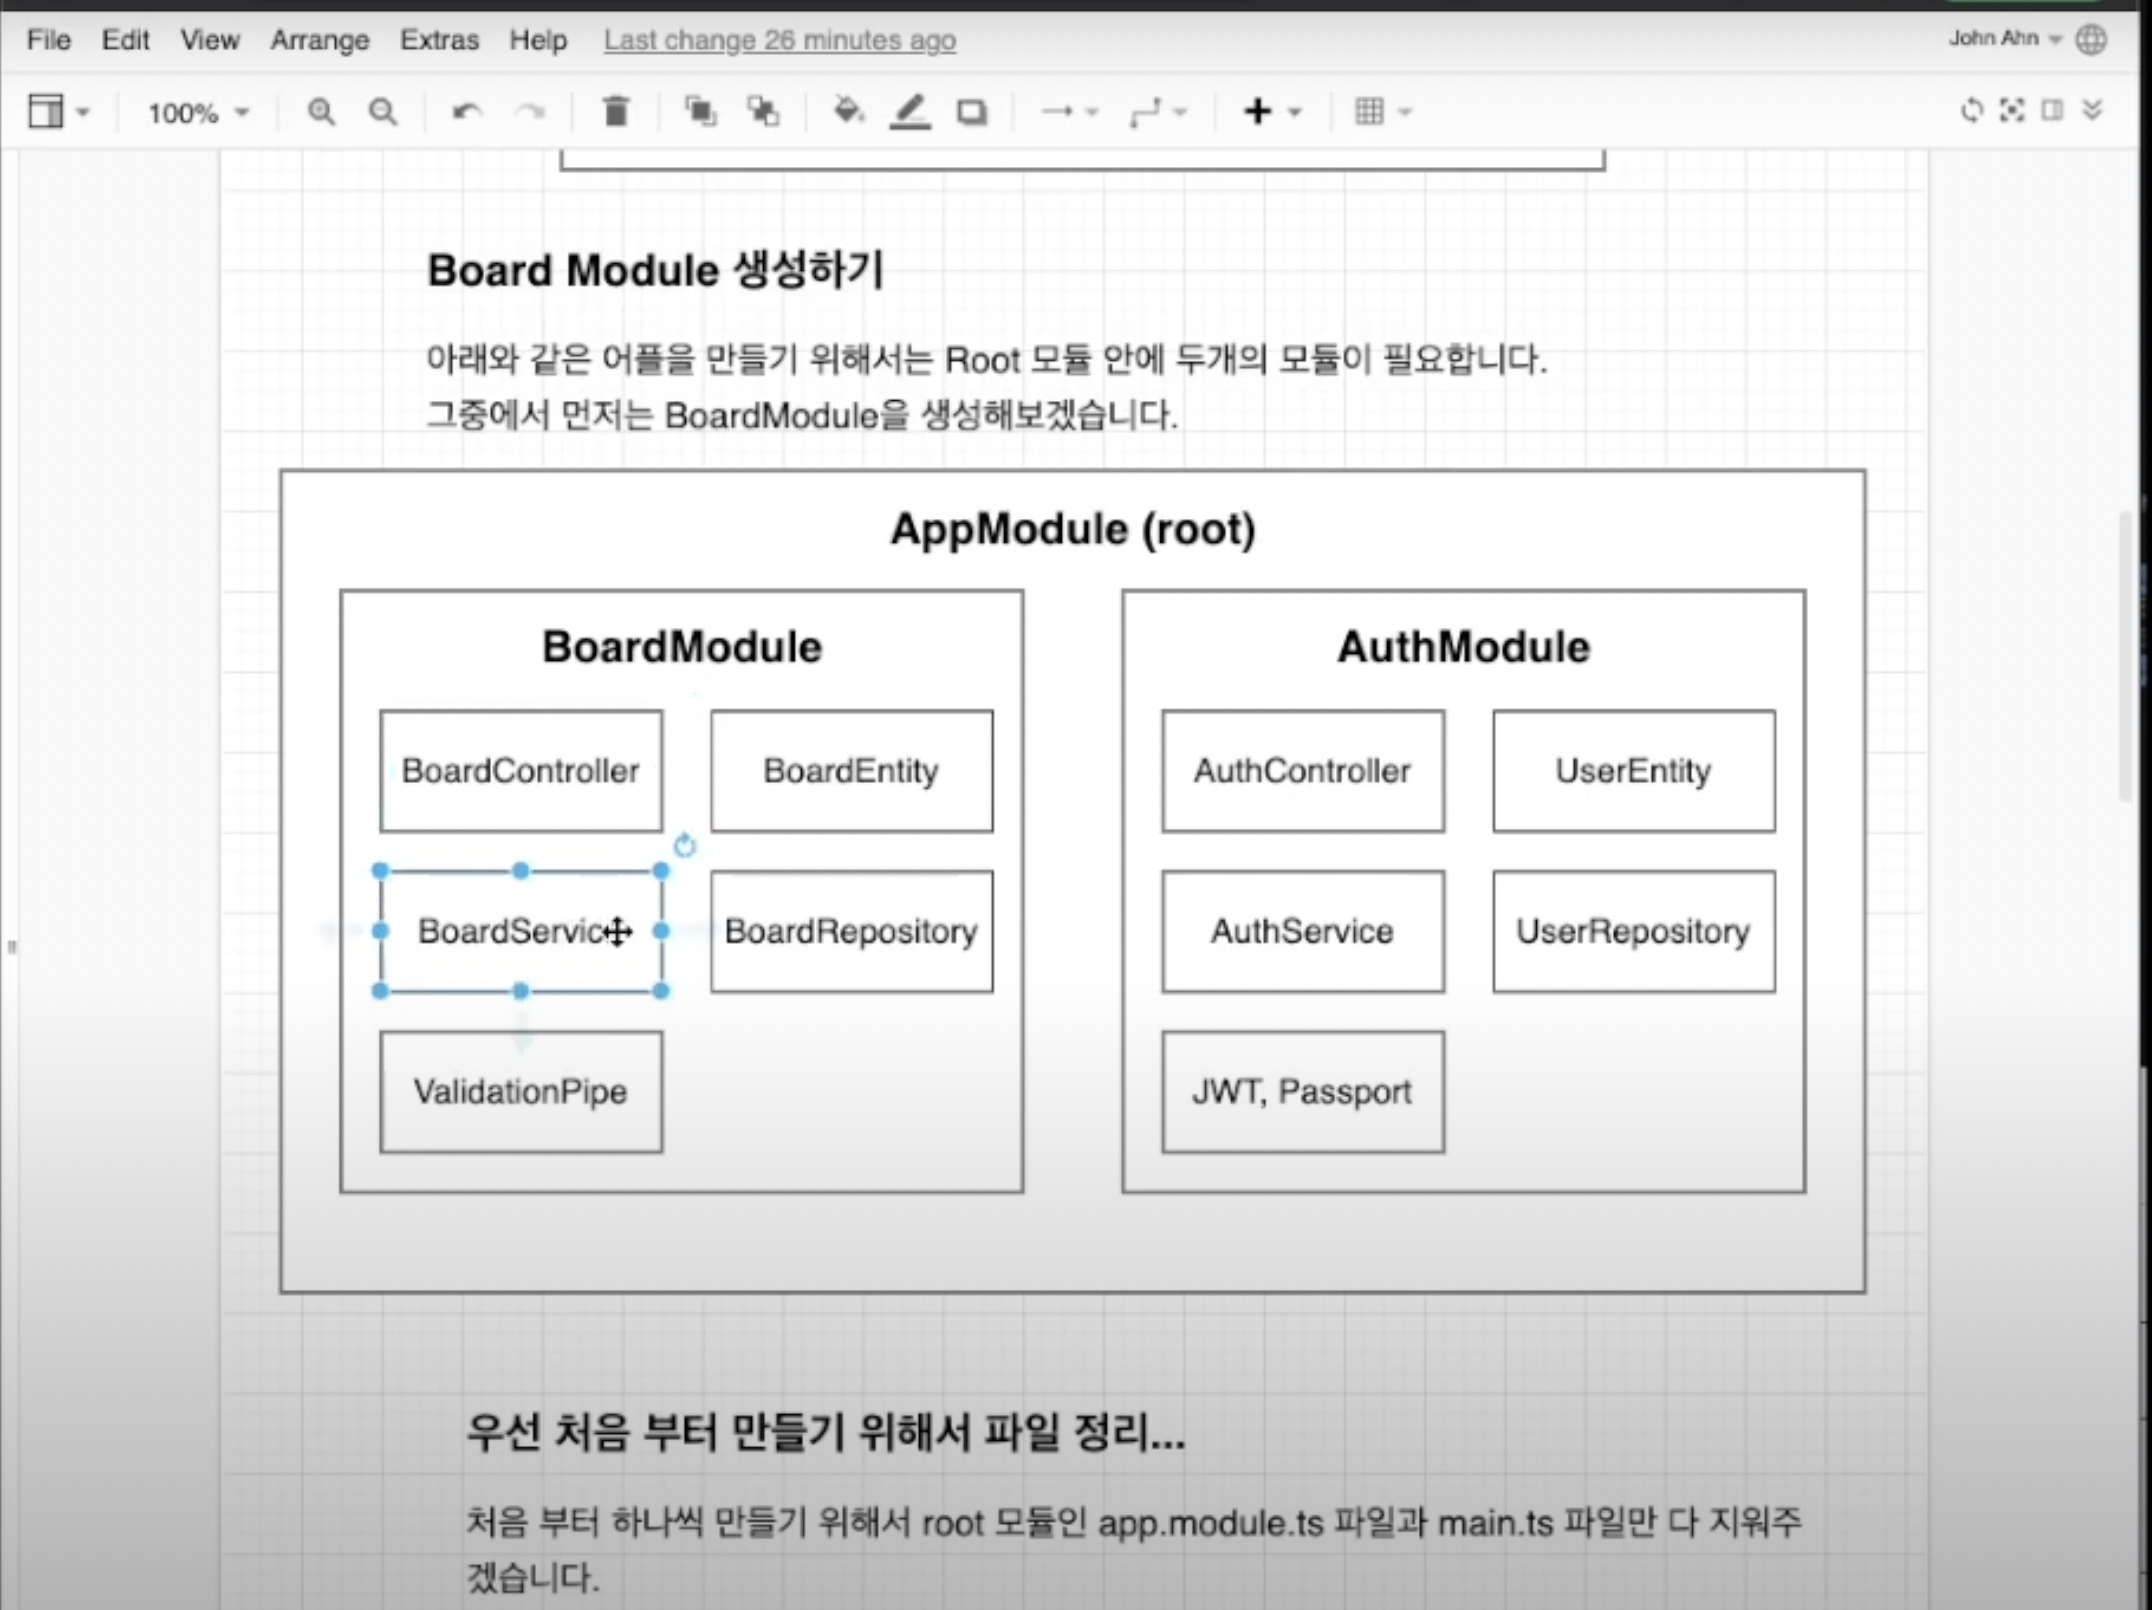Select the BoardRepository box

pos(851,931)
